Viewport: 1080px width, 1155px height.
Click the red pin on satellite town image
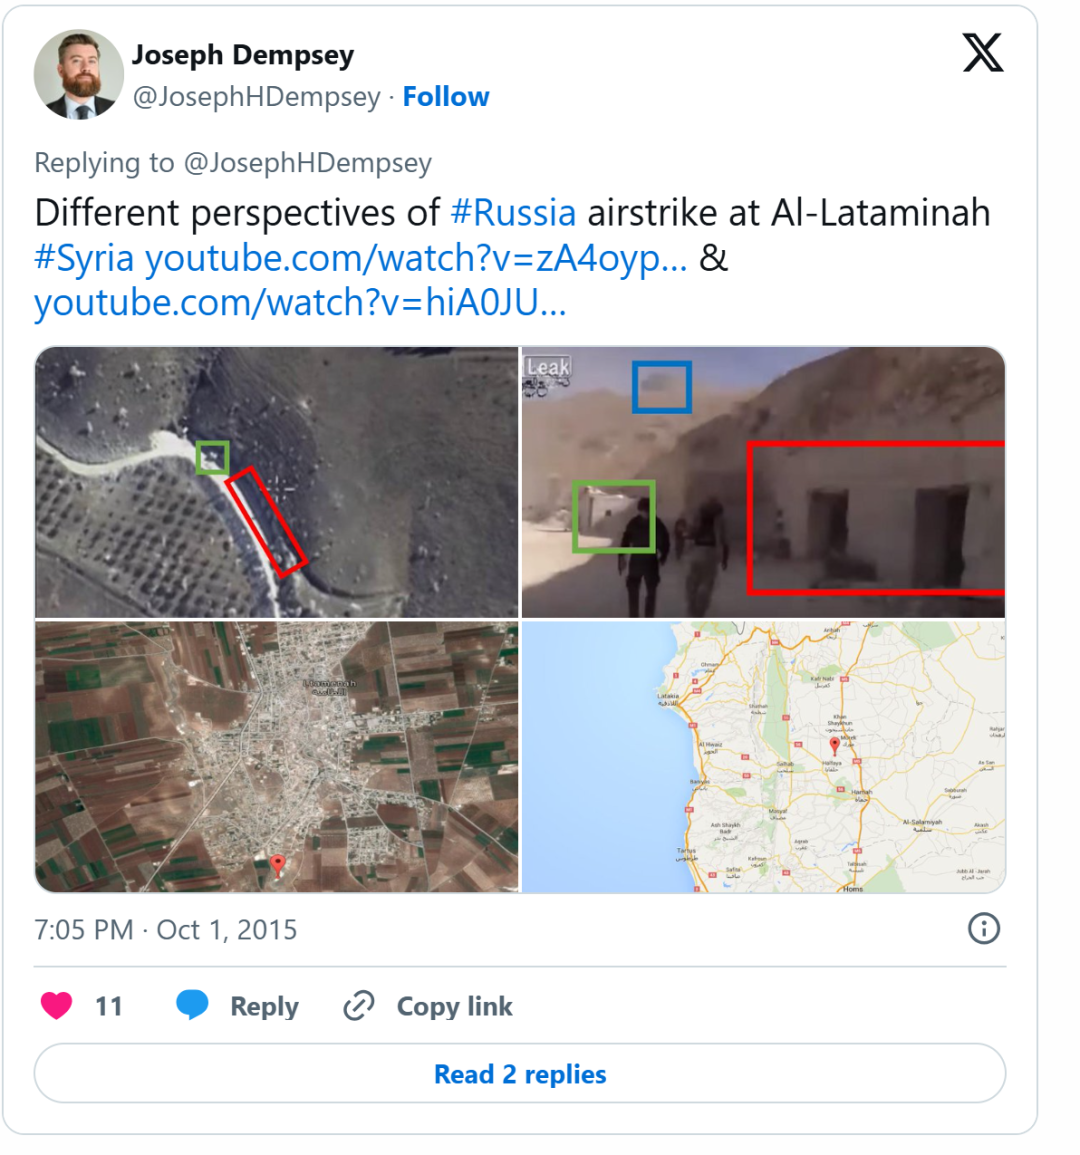click(x=278, y=865)
